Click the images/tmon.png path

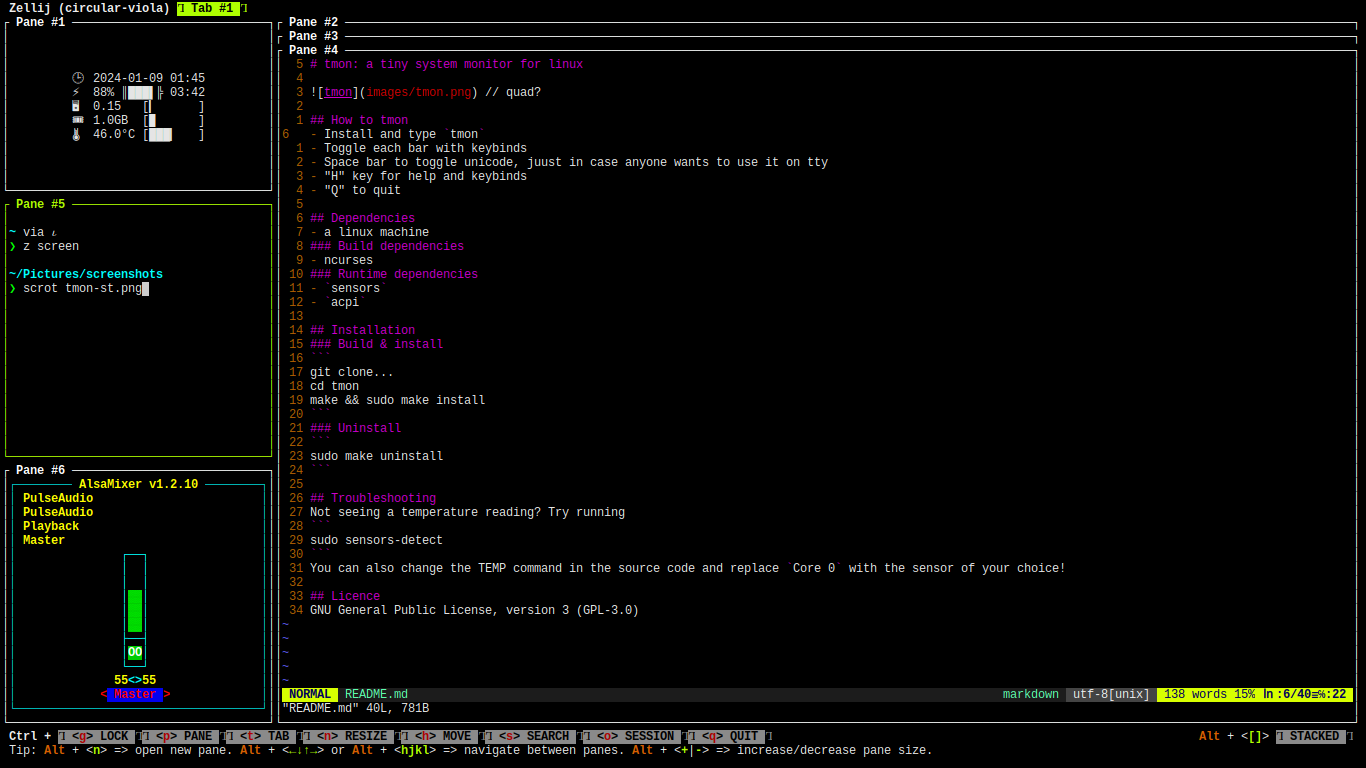click(x=419, y=92)
